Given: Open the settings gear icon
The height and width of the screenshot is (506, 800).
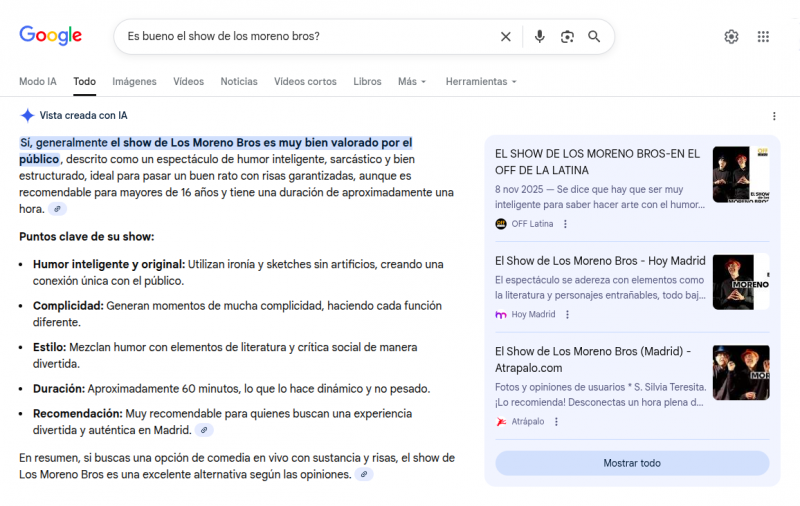Looking at the screenshot, I should tap(731, 37).
